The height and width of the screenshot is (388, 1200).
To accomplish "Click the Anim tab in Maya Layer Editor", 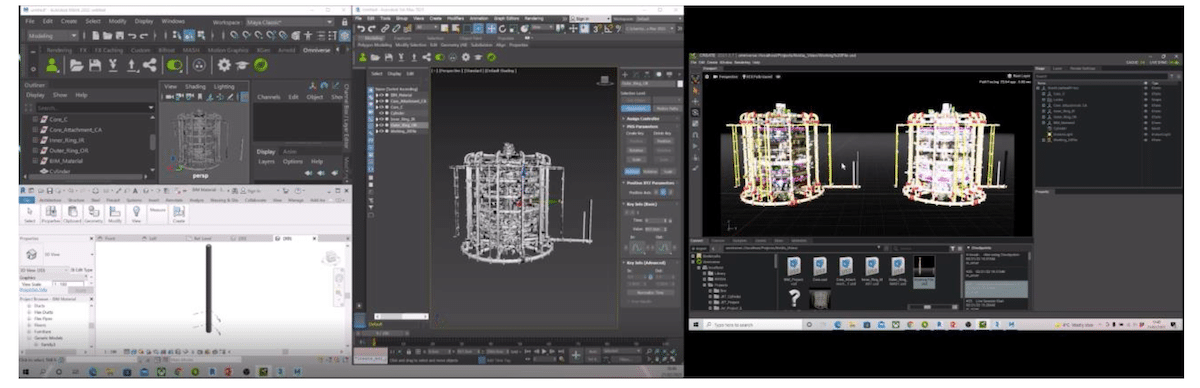I will (291, 152).
